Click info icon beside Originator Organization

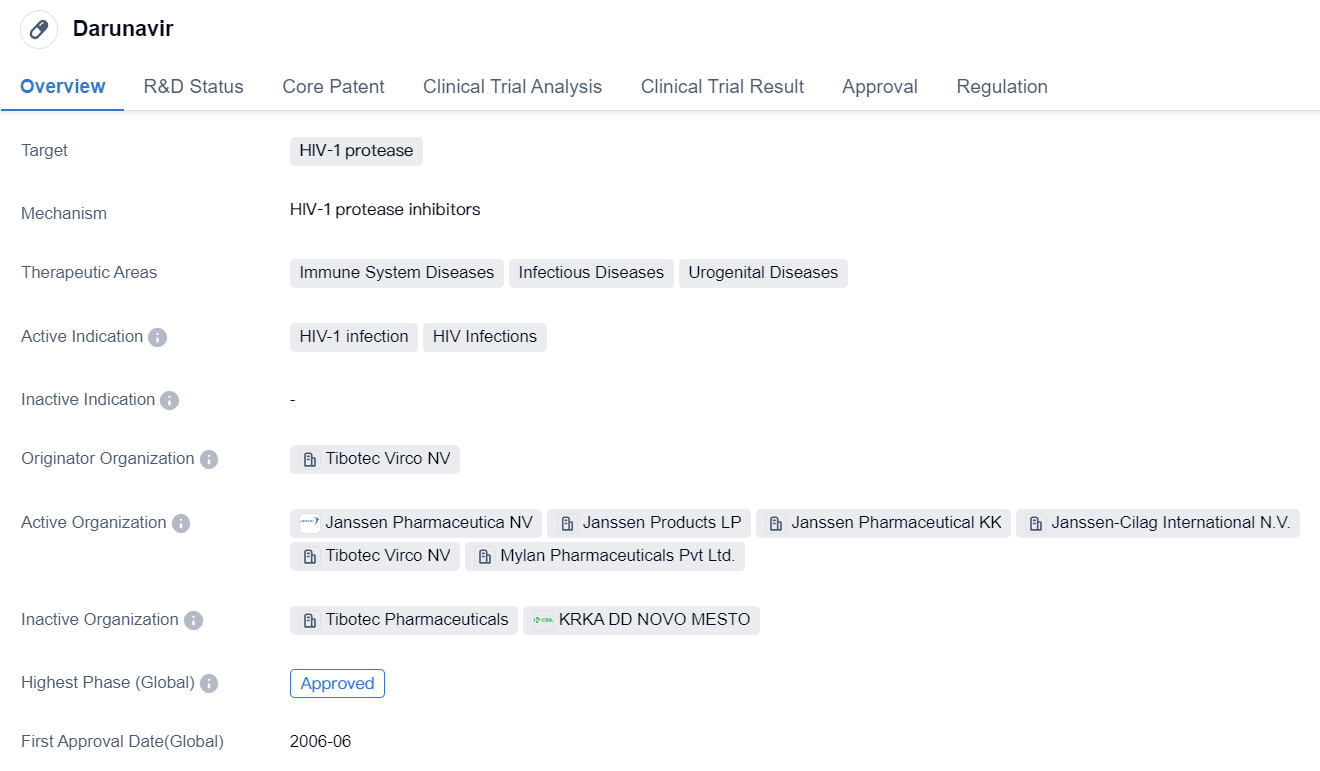[x=208, y=459]
